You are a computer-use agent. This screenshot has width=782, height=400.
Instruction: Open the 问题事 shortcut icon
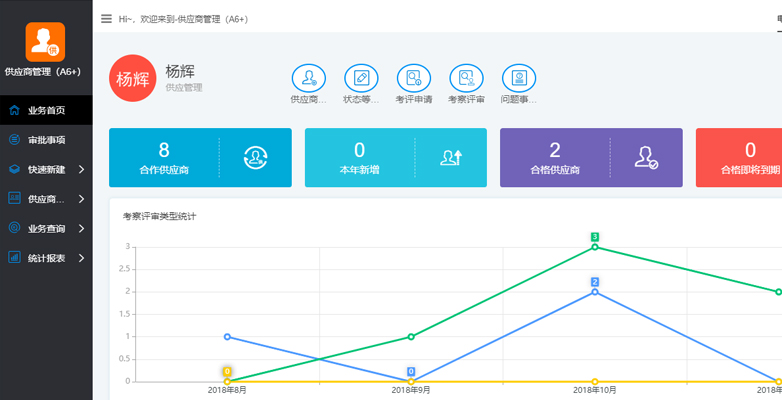click(x=519, y=78)
